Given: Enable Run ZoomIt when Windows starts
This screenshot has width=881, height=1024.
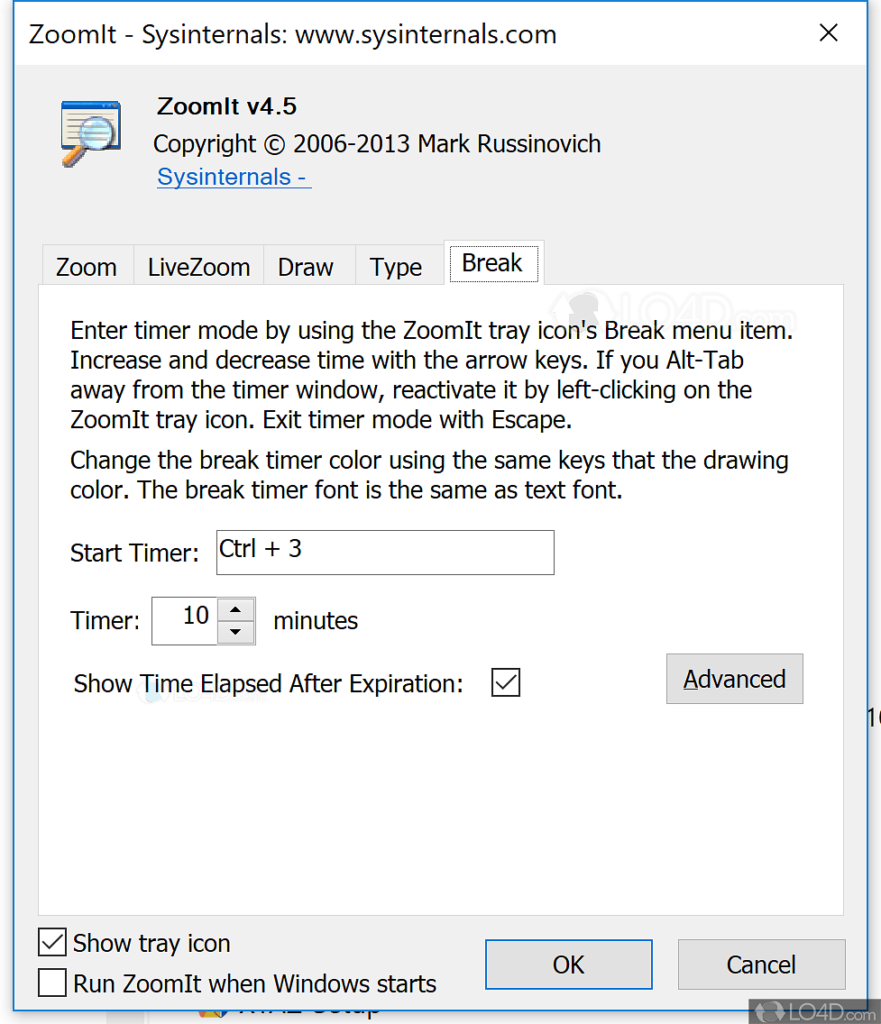Looking at the screenshot, I should (x=52, y=983).
